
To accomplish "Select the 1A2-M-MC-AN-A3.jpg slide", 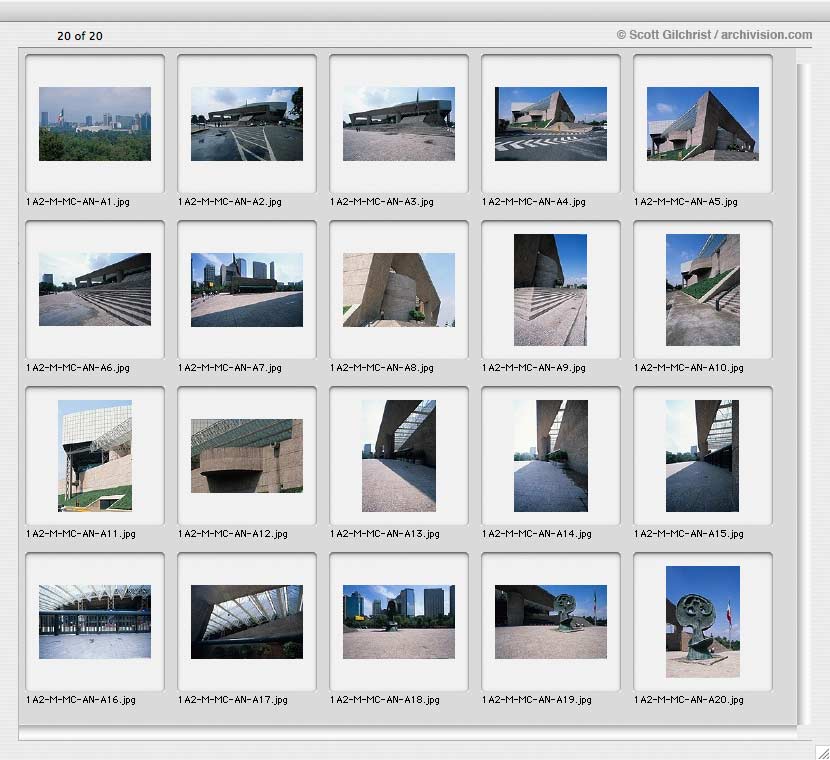I will pos(399,124).
